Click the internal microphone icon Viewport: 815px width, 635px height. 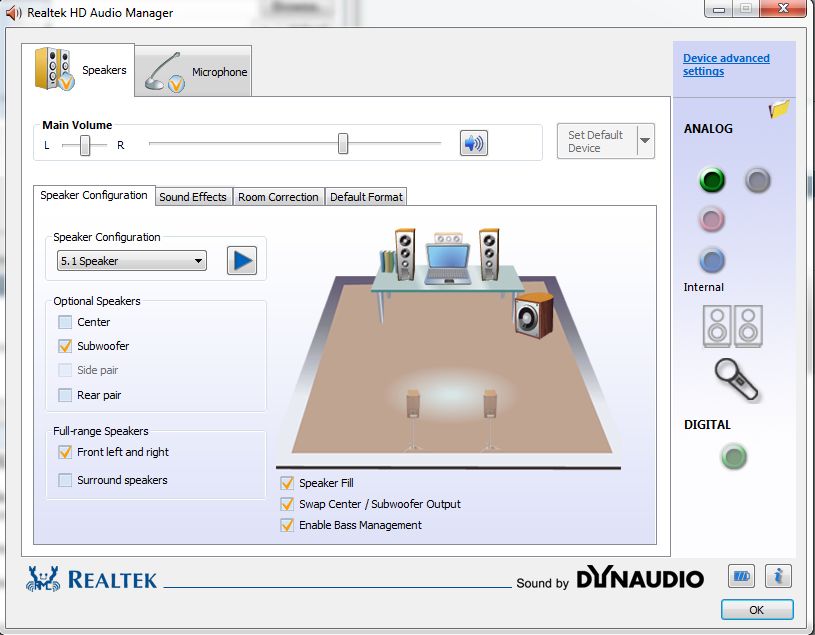point(735,379)
